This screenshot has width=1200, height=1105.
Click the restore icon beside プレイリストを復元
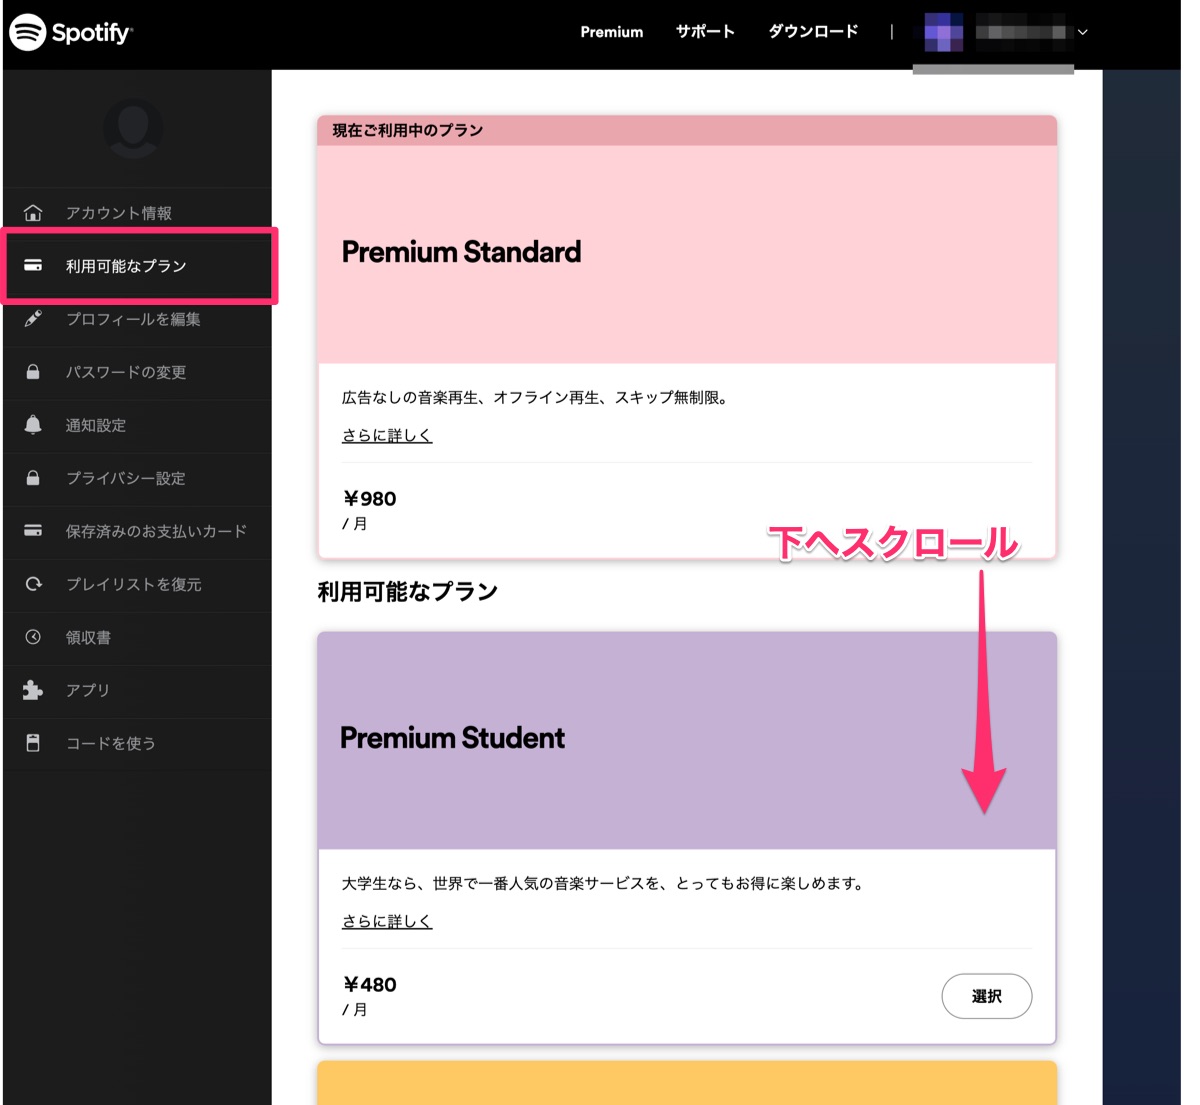[33, 584]
